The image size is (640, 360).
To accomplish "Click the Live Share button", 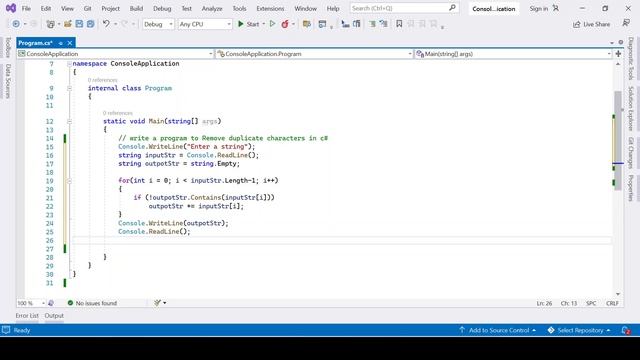I will (591, 24).
